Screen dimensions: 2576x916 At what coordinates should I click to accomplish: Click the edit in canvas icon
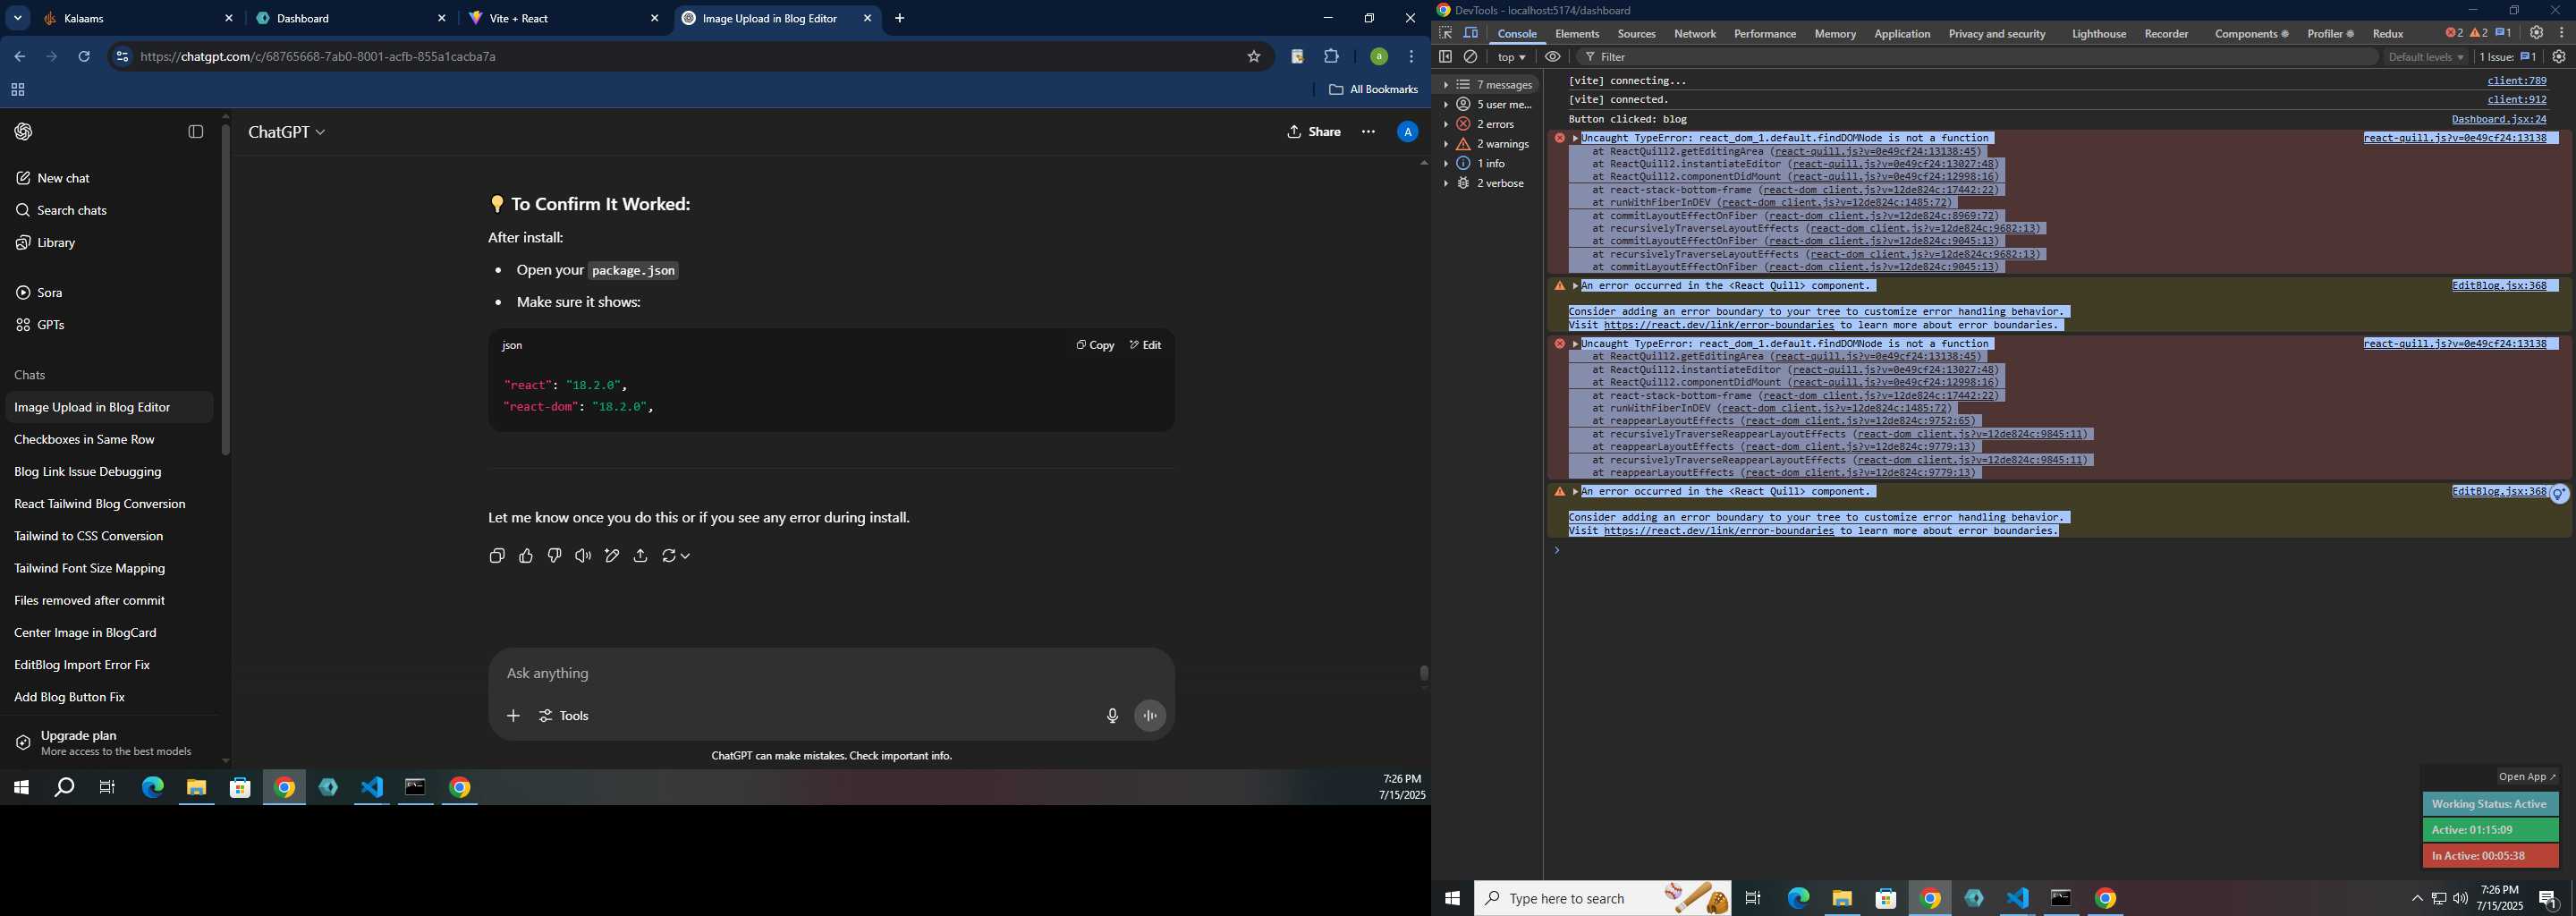(x=612, y=556)
